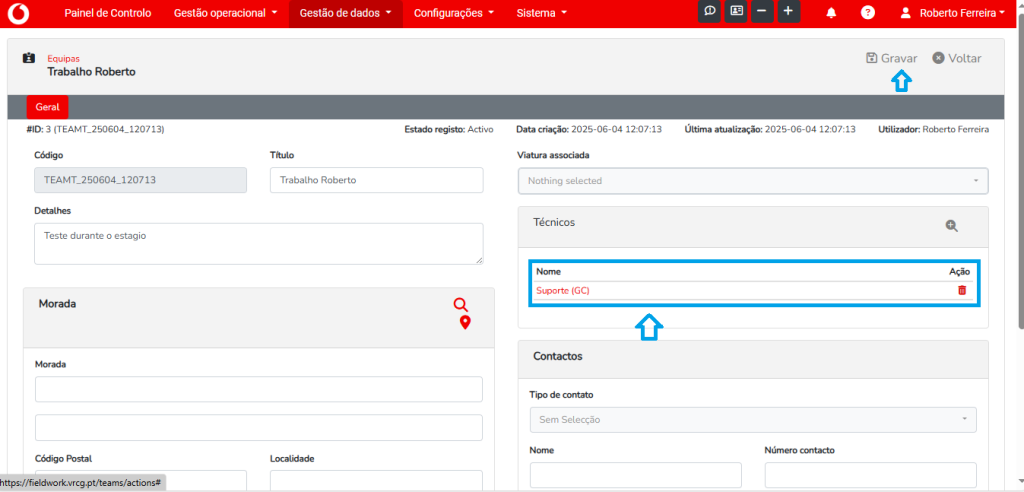Viewport: 1024px width, 492px height.
Task: Expand Gestão de dados menu
Action: point(345,13)
